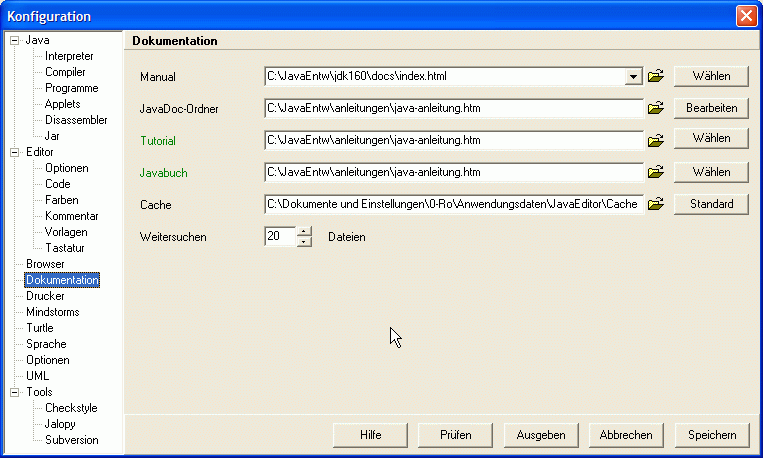Screen dimensions: 763x458
Task: Select Tools in the tree
Action: point(39,392)
